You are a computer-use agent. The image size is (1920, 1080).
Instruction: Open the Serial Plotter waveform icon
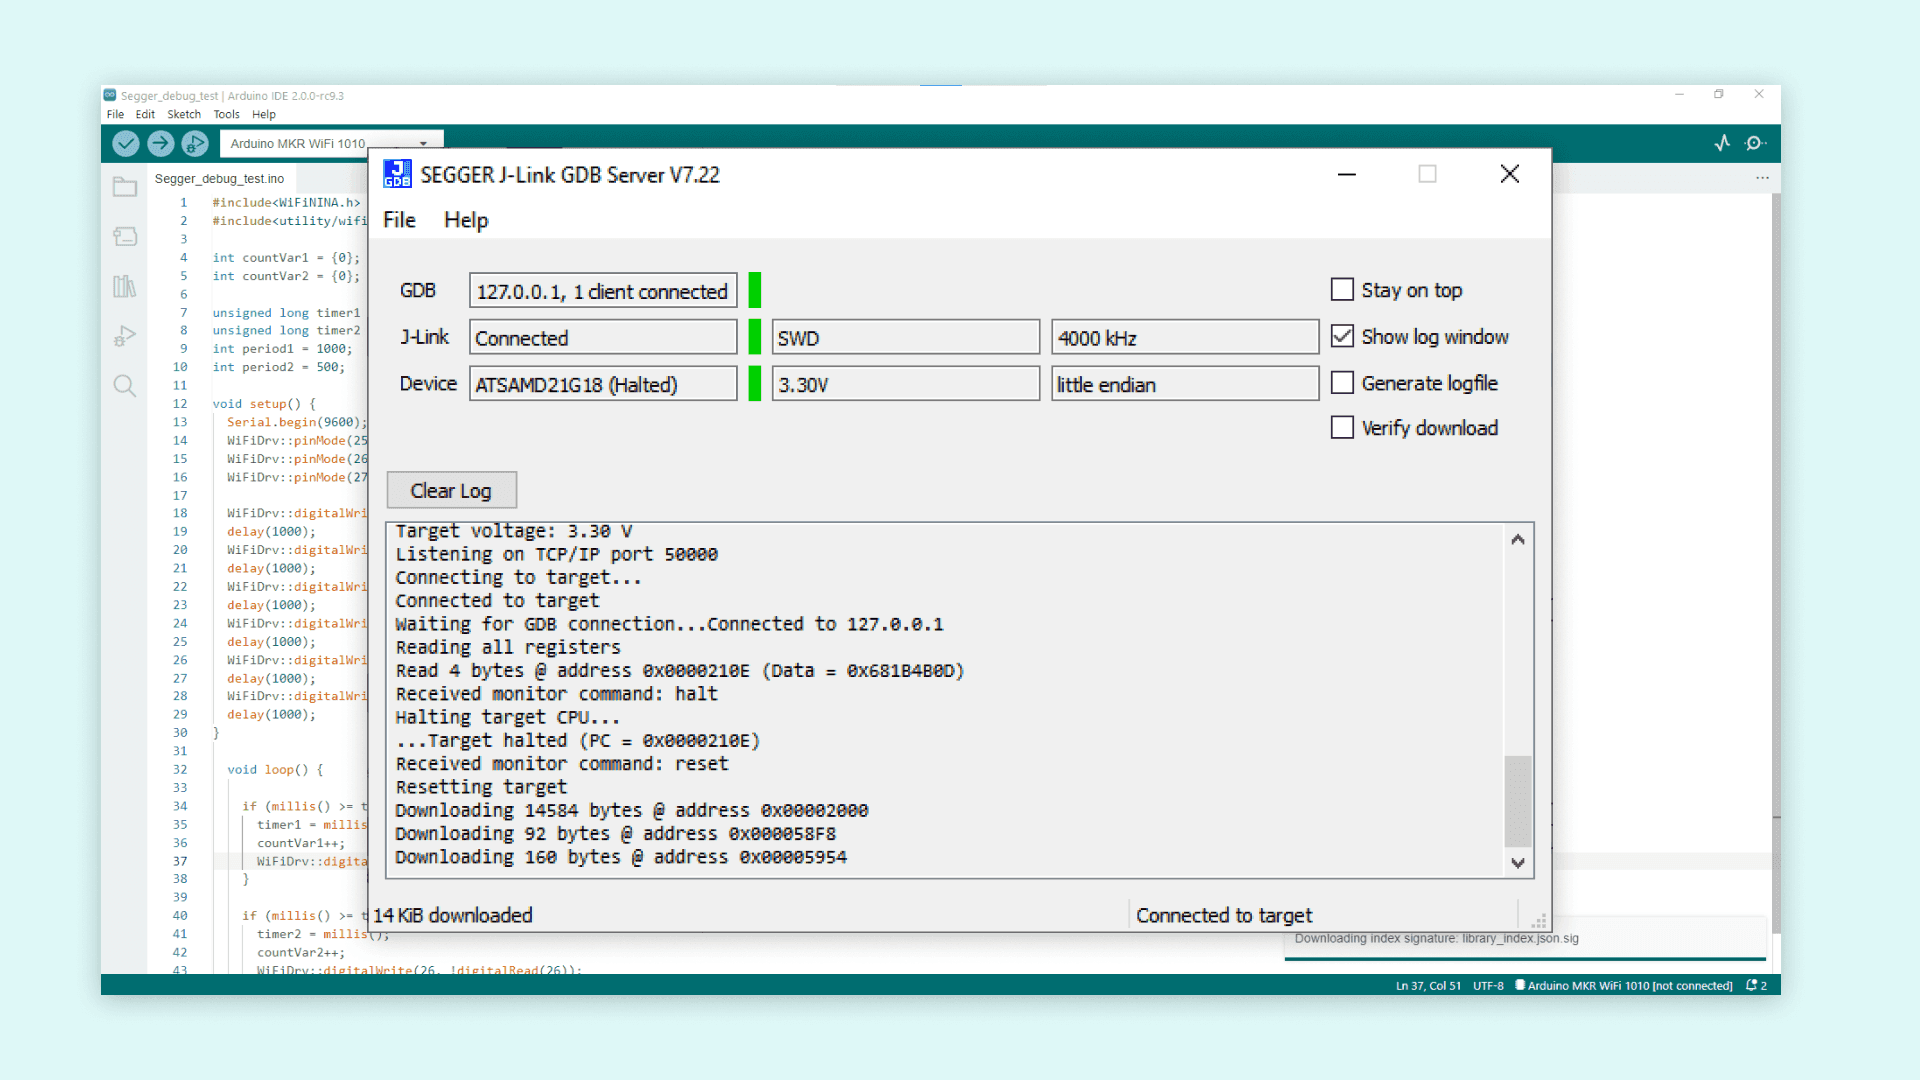pos(1722,143)
